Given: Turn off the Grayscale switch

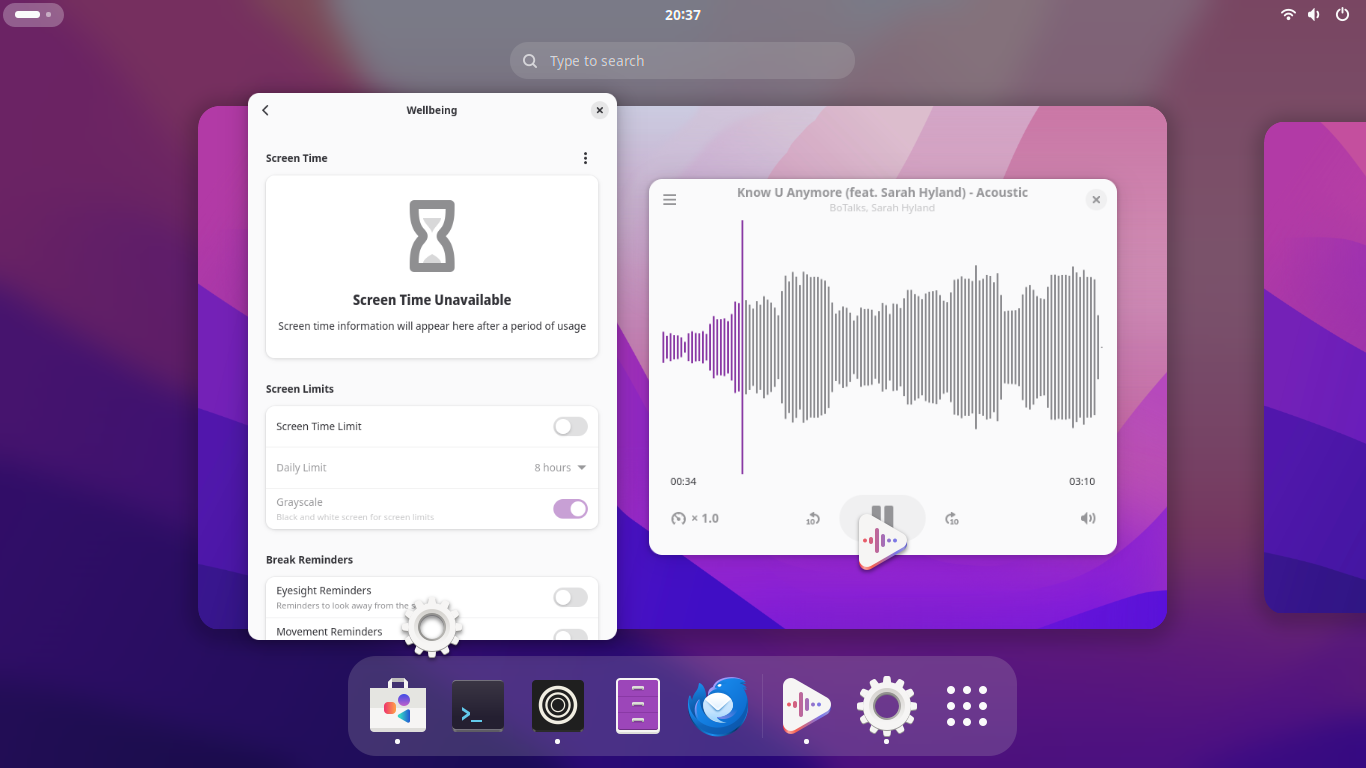Looking at the screenshot, I should (571, 508).
